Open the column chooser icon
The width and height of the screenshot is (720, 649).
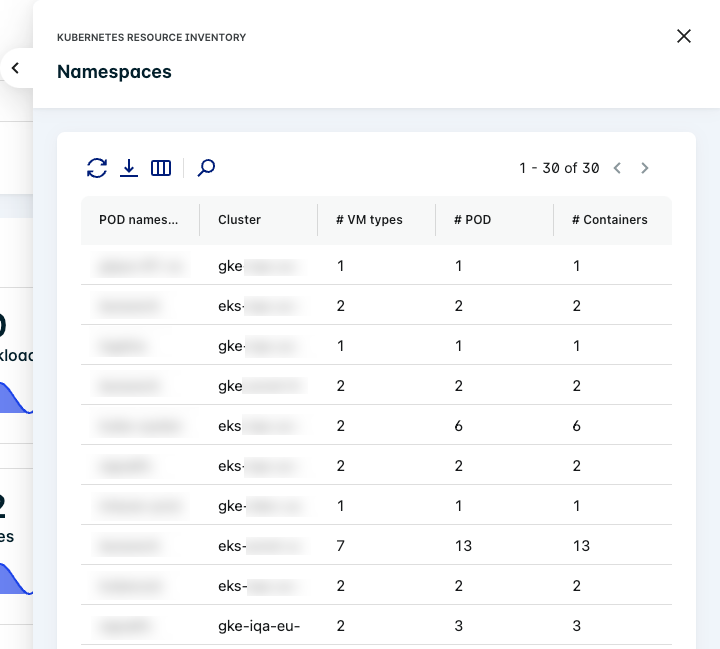click(x=161, y=168)
